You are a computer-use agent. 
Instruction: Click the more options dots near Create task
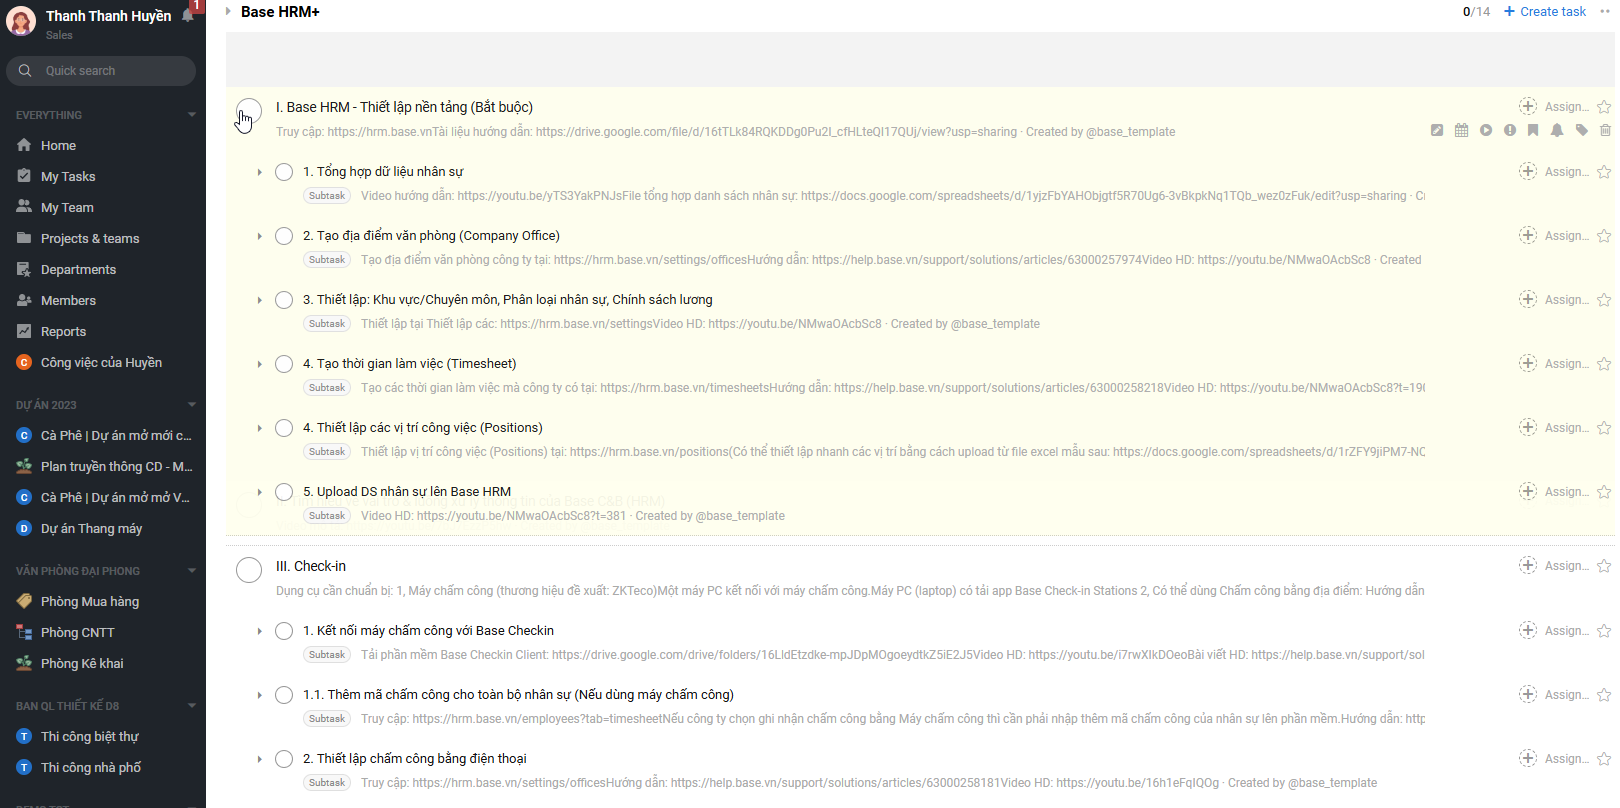1605,12
